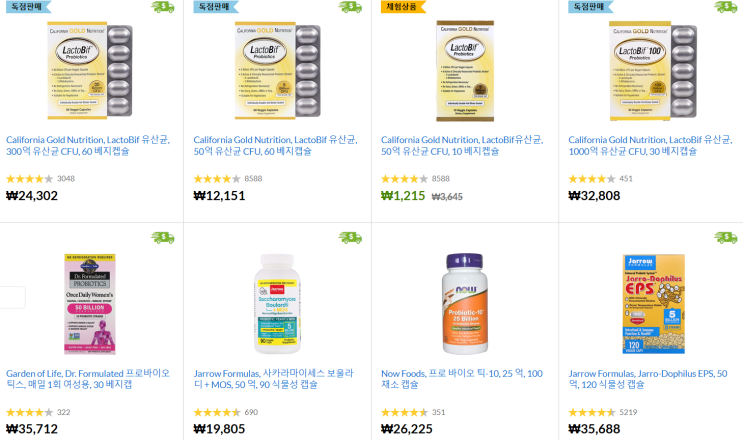Click the shipping truck icon on LactoBif 50억 60 capsule product
743x440 pixels.
click(350, 7)
